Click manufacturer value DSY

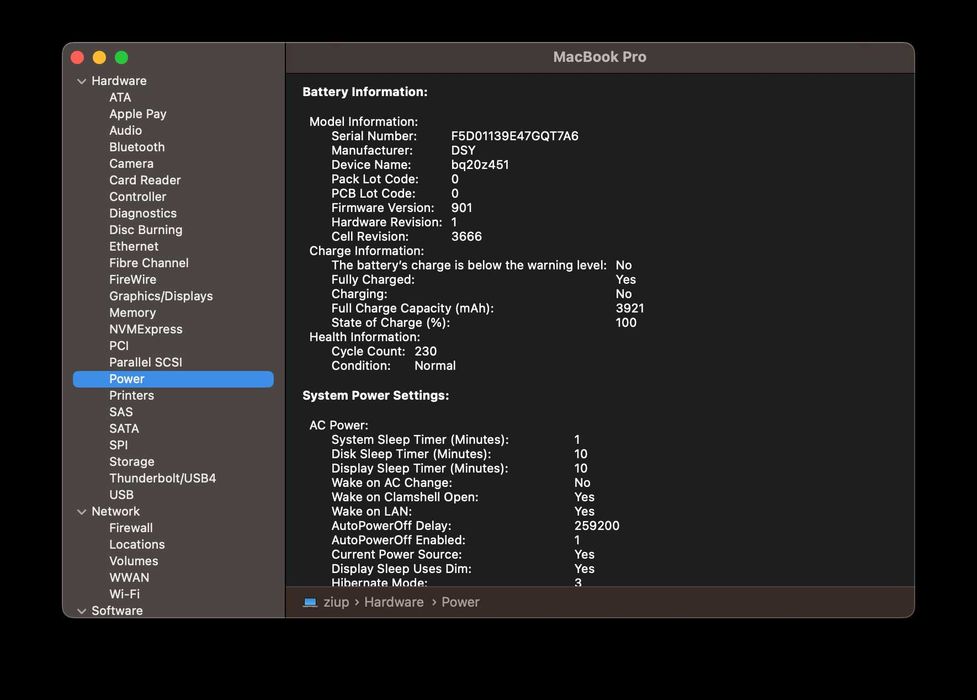[x=463, y=150]
